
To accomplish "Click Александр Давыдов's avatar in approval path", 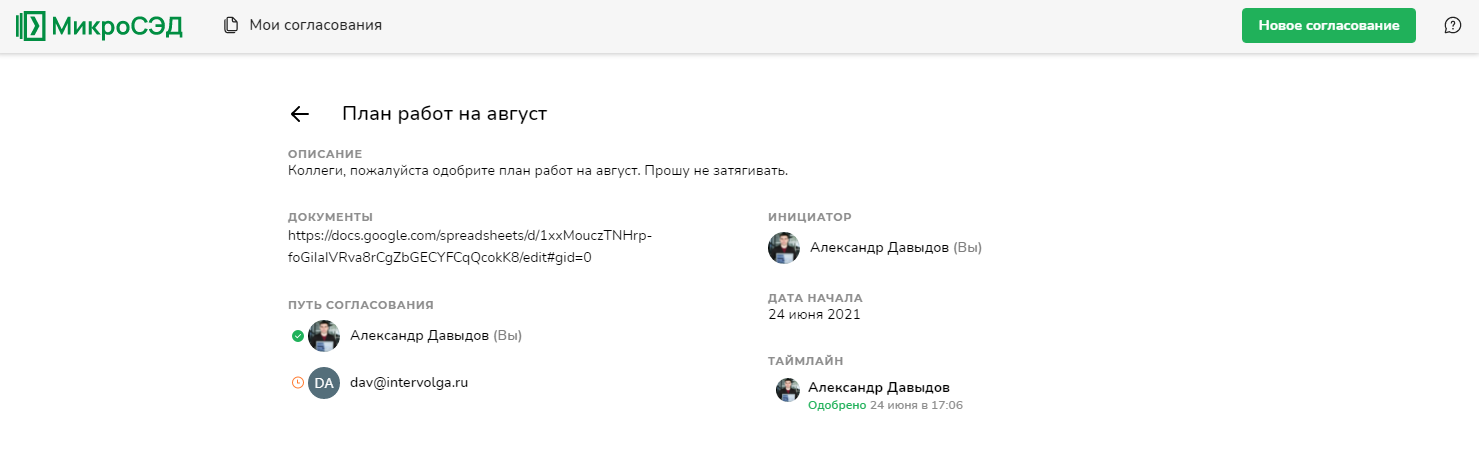I will pyautogui.click(x=324, y=336).
